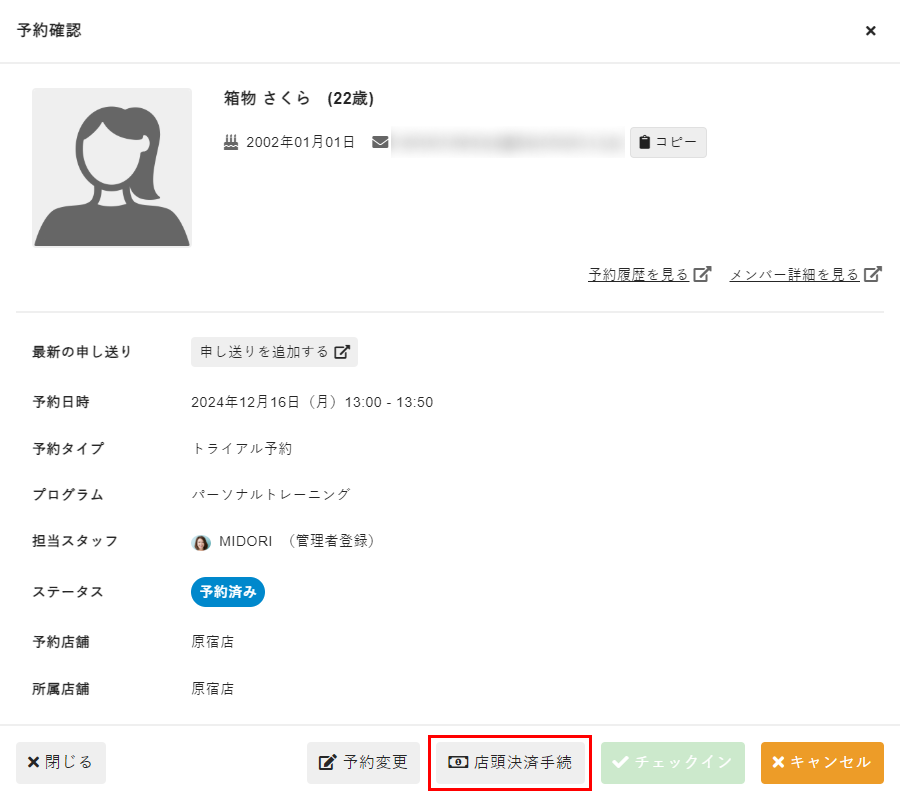Open 予約変更 to edit the reservation
The height and width of the screenshot is (800, 900).
tap(364, 762)
